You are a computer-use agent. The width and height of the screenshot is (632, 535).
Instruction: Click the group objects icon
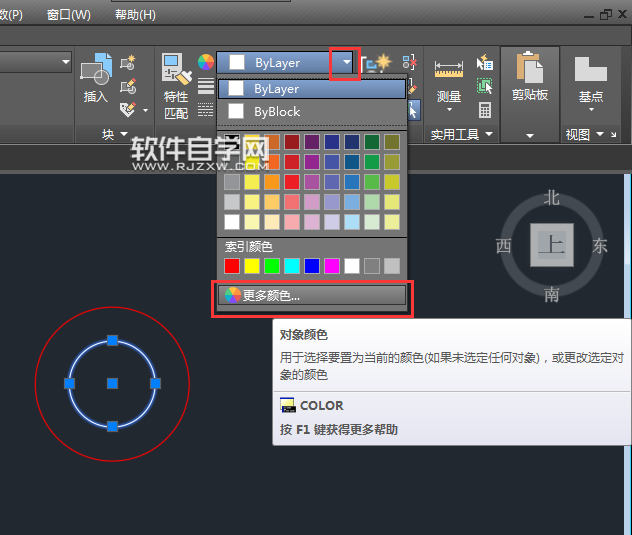coord(376,63)
